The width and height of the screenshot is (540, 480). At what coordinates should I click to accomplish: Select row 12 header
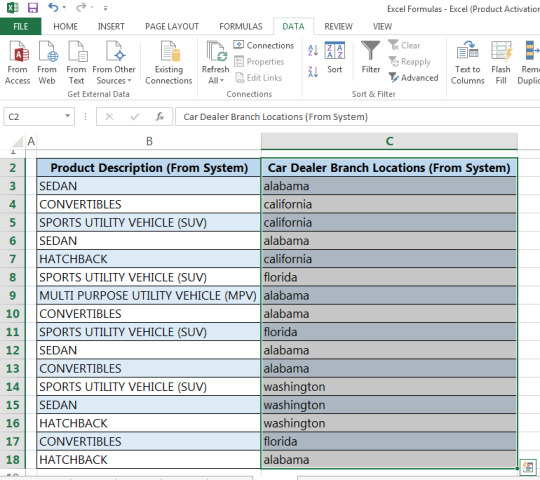12,350
